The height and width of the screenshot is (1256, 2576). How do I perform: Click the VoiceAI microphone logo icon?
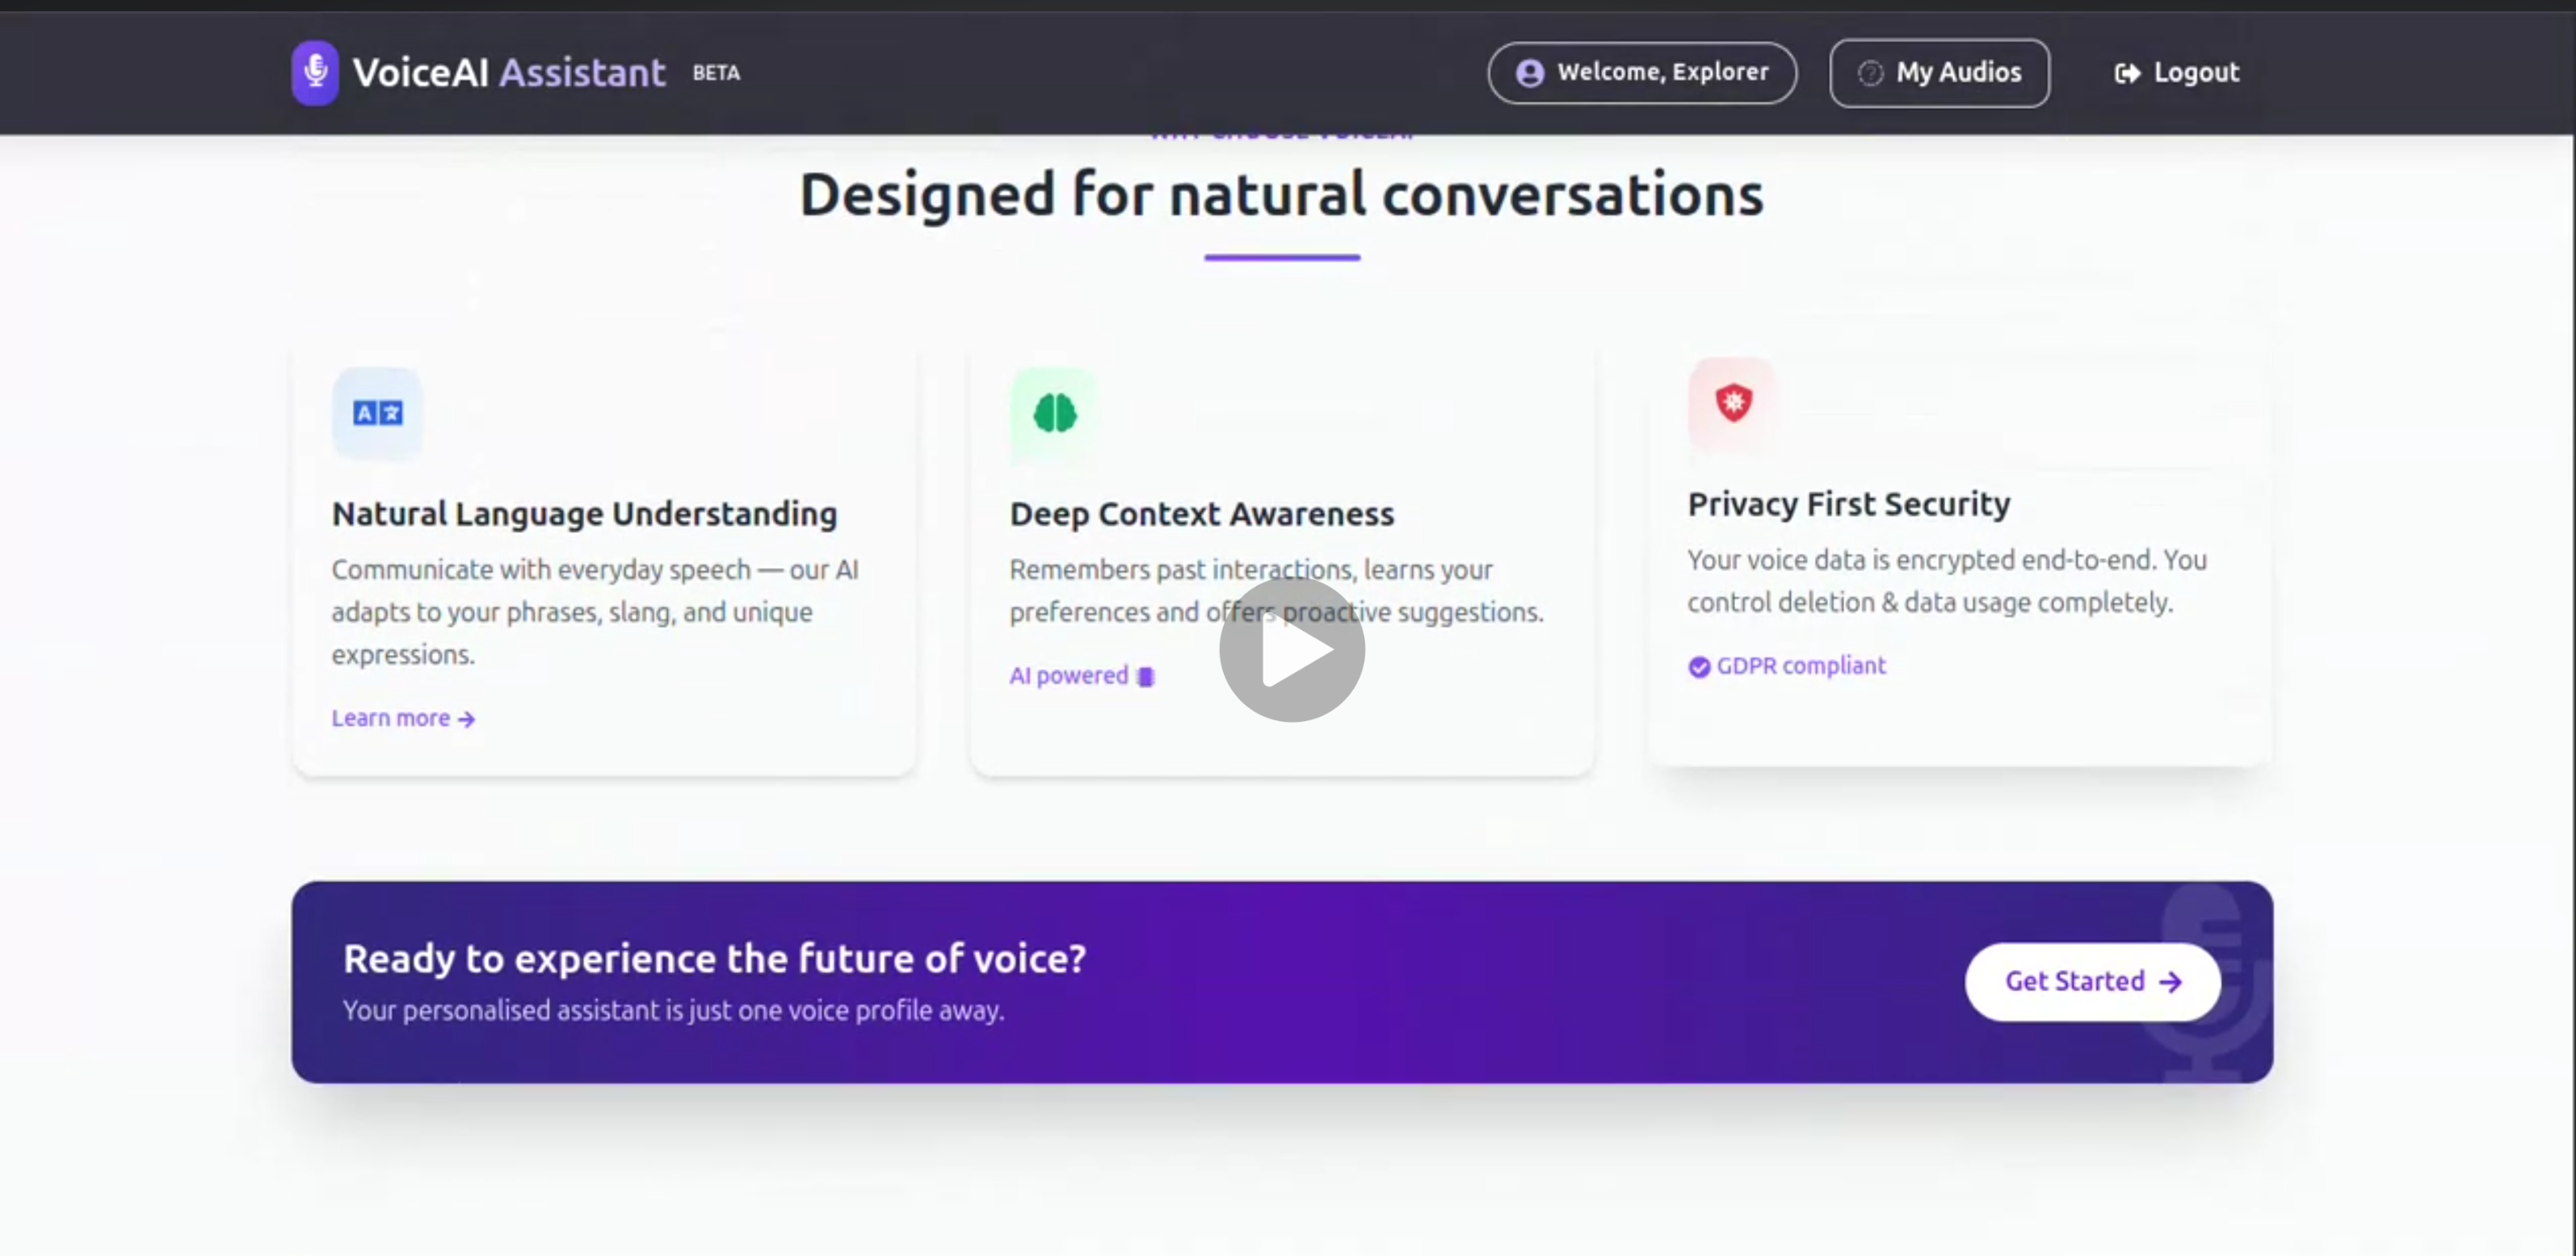click(x=315, y=72)
